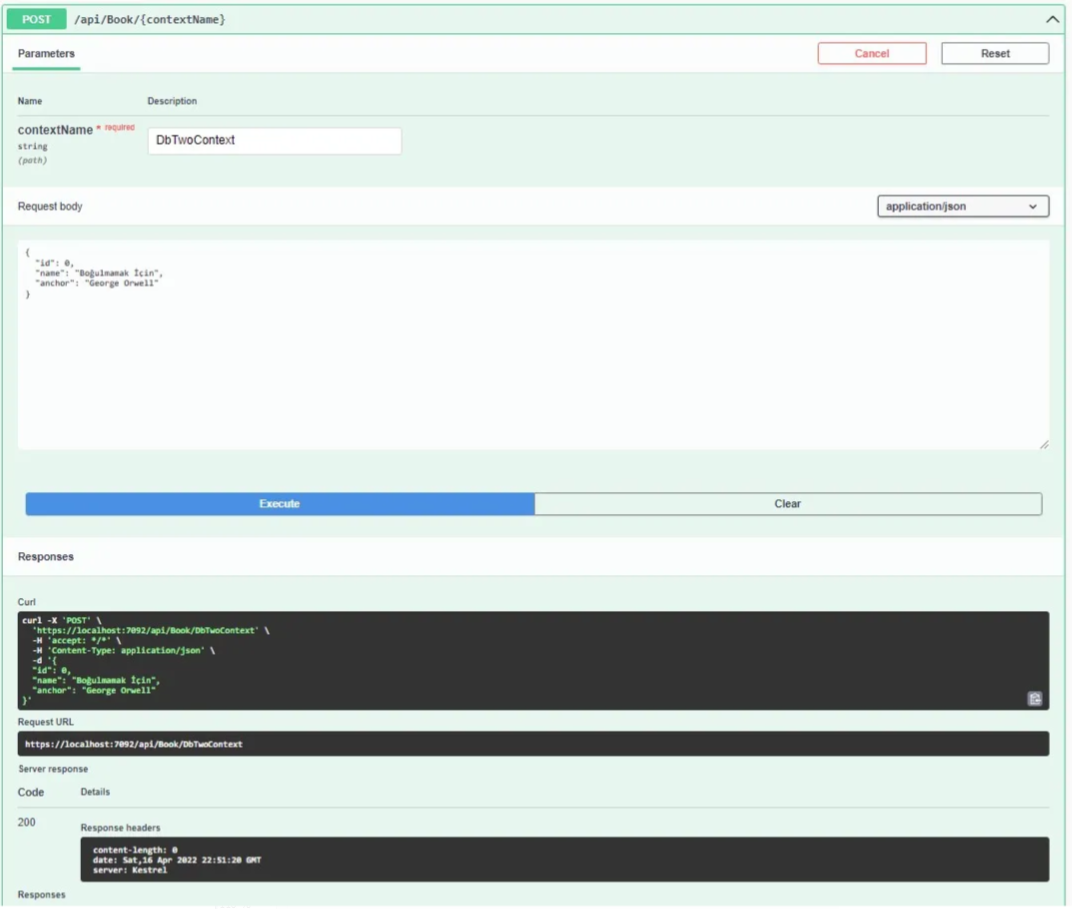Viewport: 1072px width, 909px height.
Task: Click the Server response label
Action: point(53,769)
